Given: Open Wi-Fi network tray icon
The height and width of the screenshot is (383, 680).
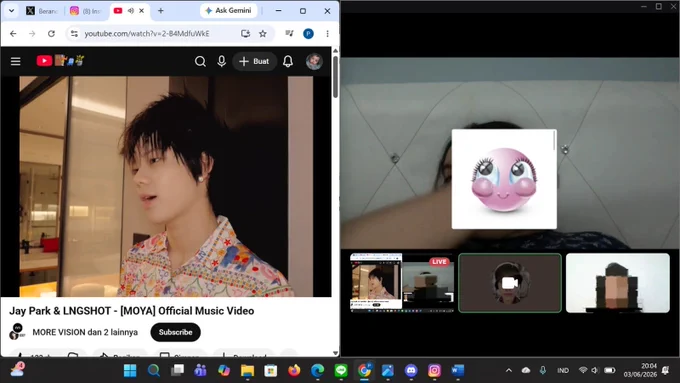Looking at the screenshot, I should tap(583, 370).
